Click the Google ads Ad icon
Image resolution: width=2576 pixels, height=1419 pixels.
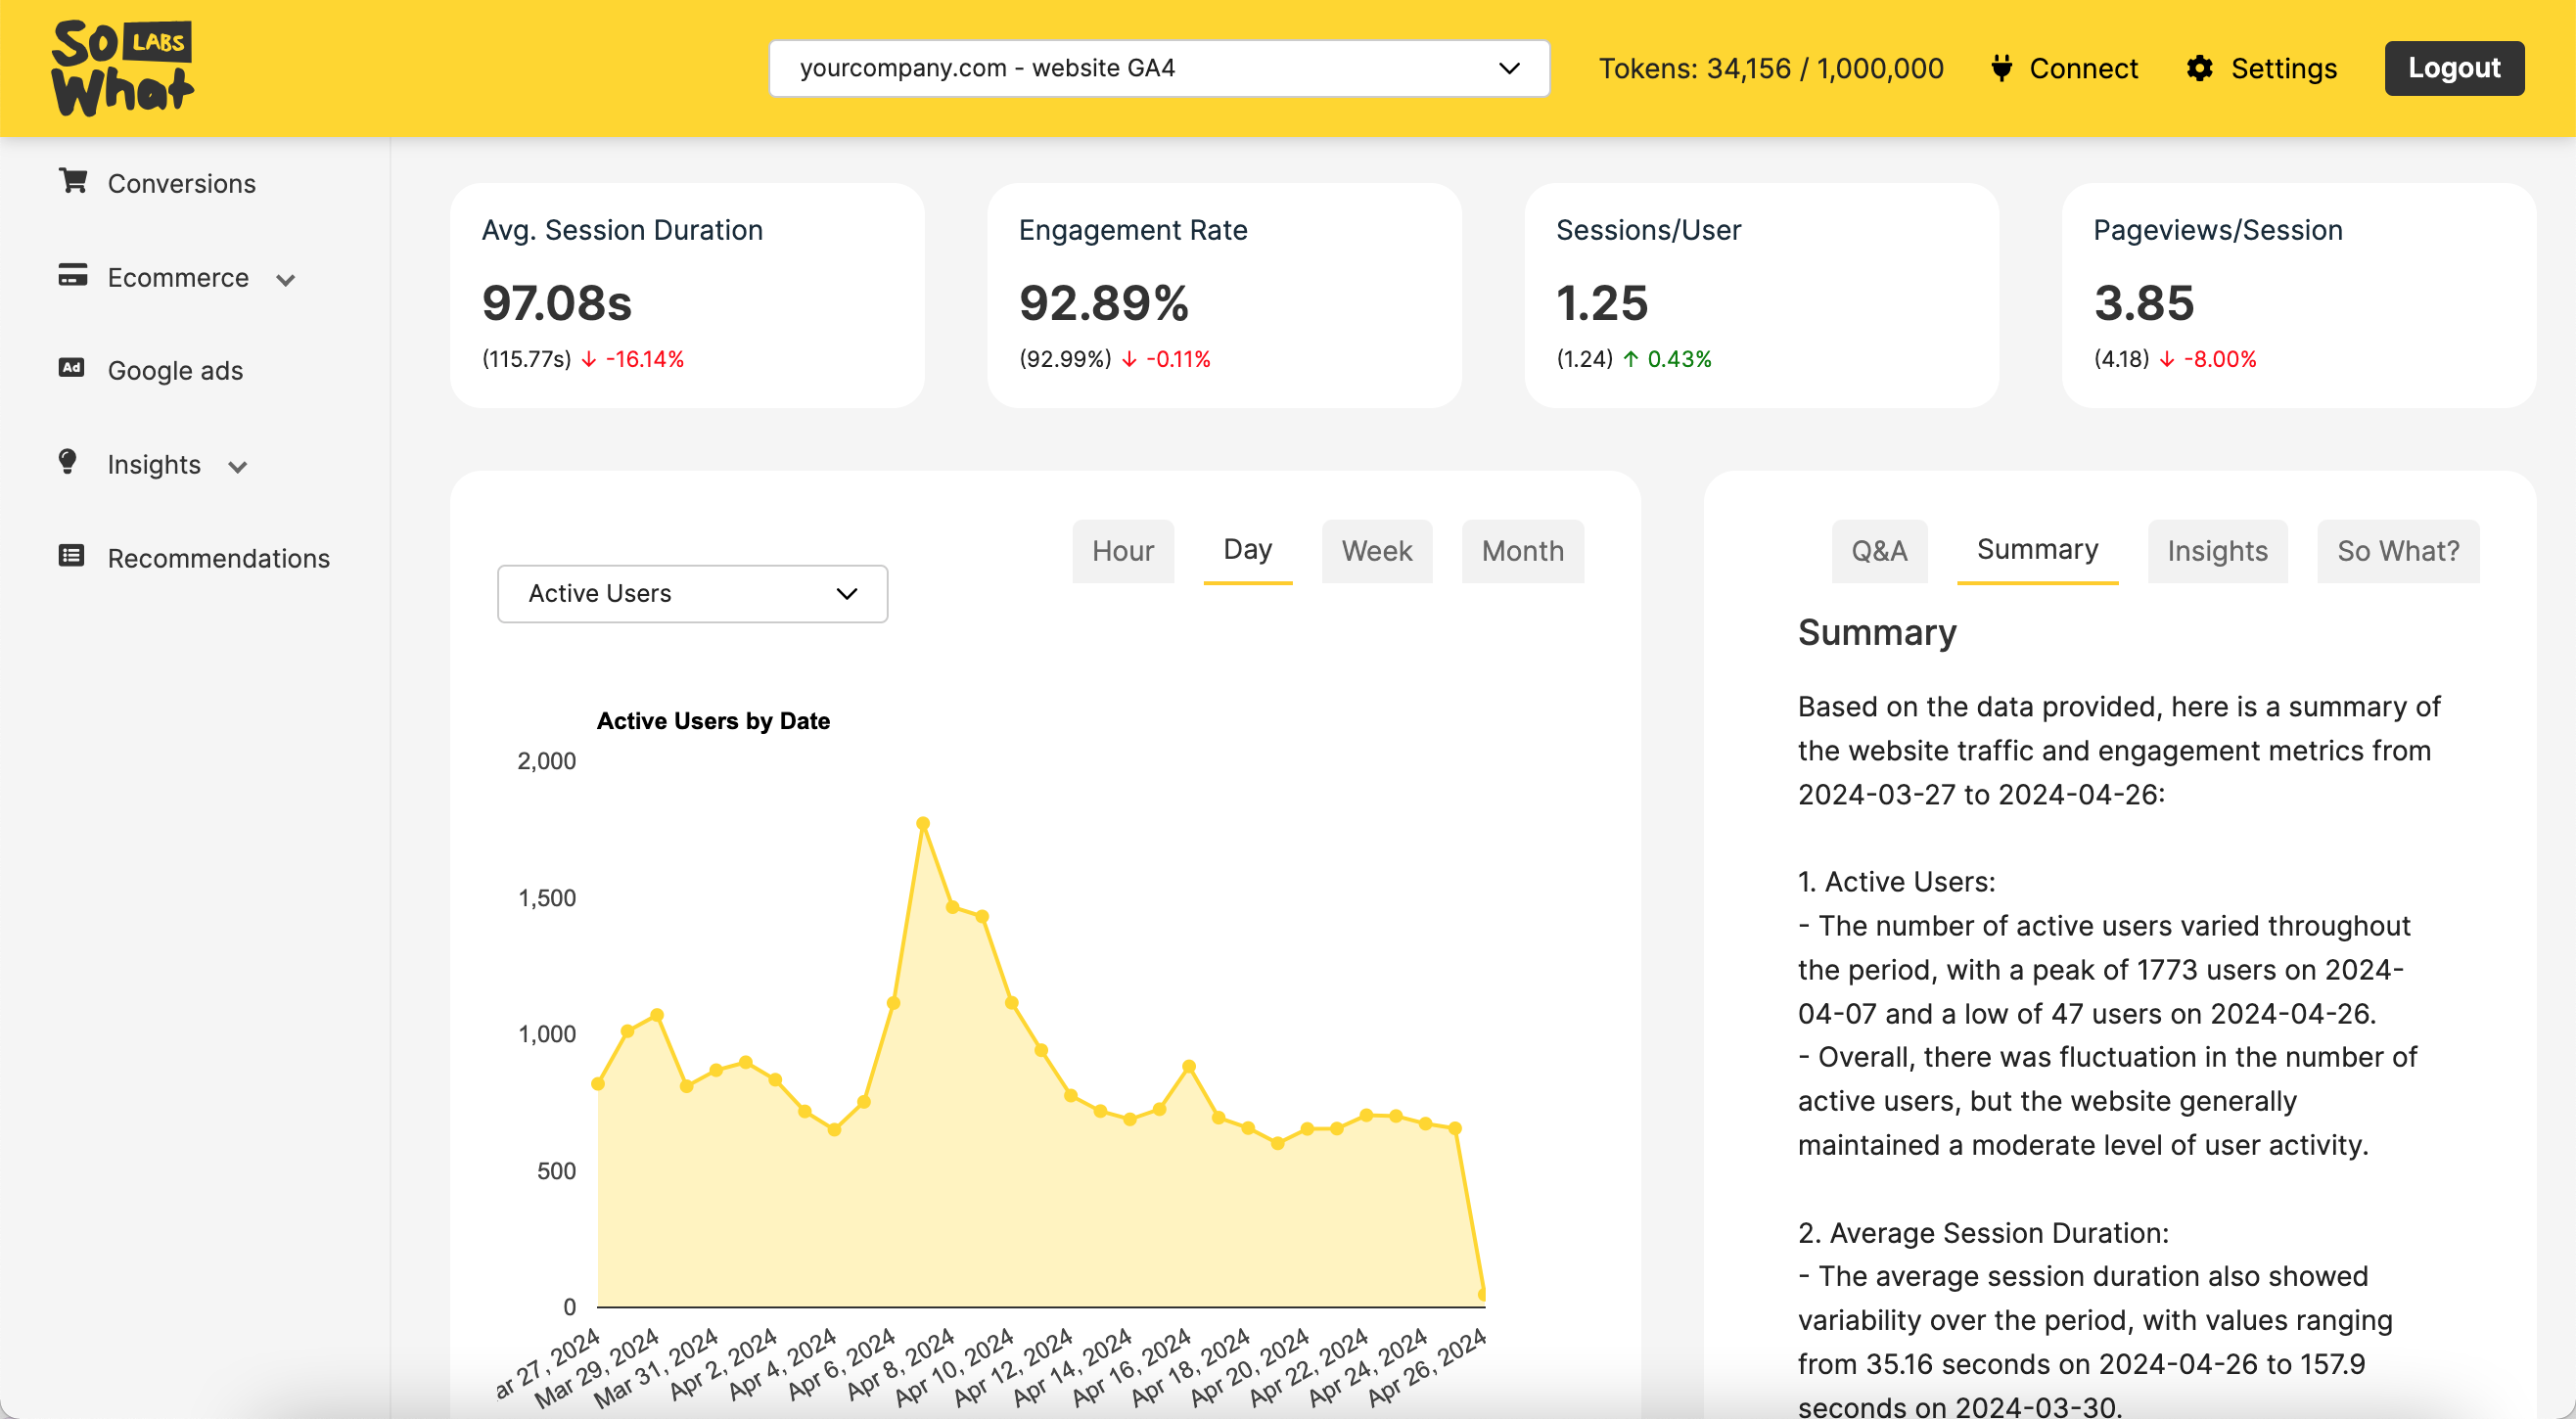[x=71, y=368]
